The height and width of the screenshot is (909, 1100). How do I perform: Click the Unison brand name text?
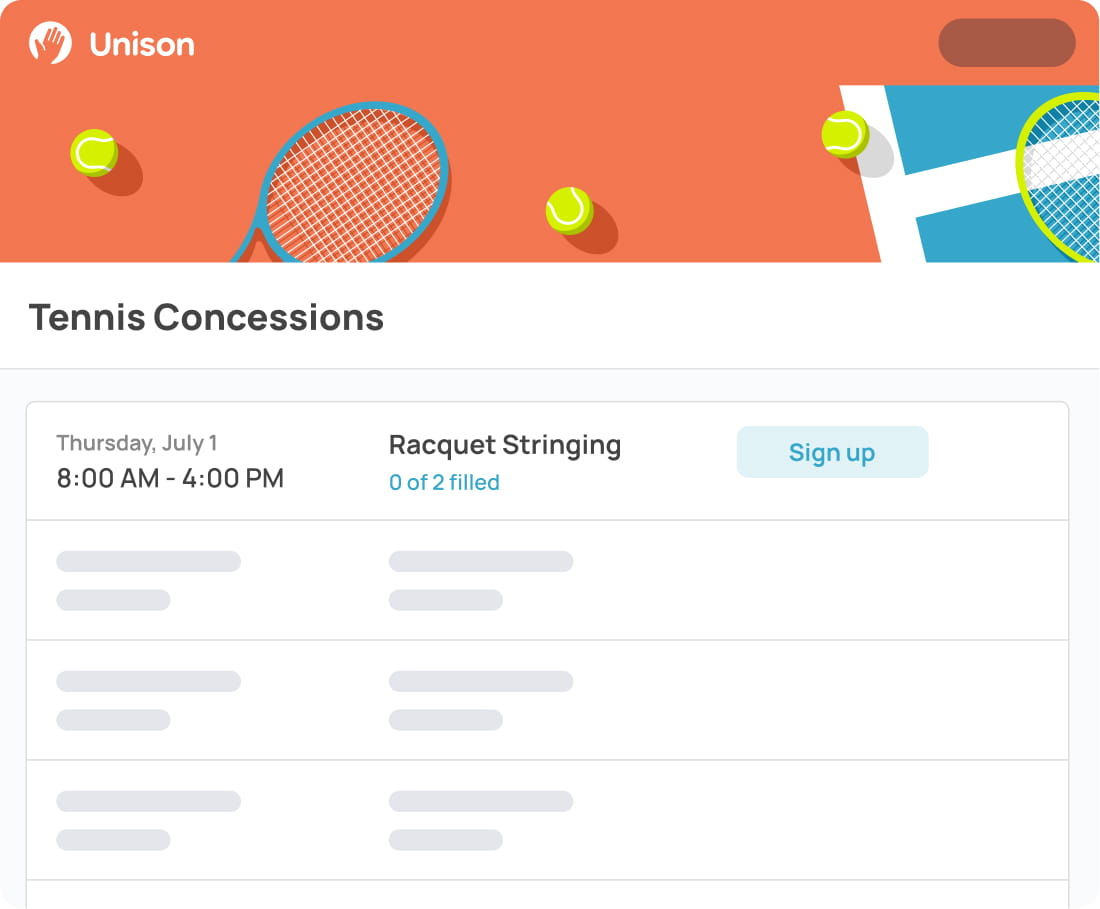(x=141, y=45)
